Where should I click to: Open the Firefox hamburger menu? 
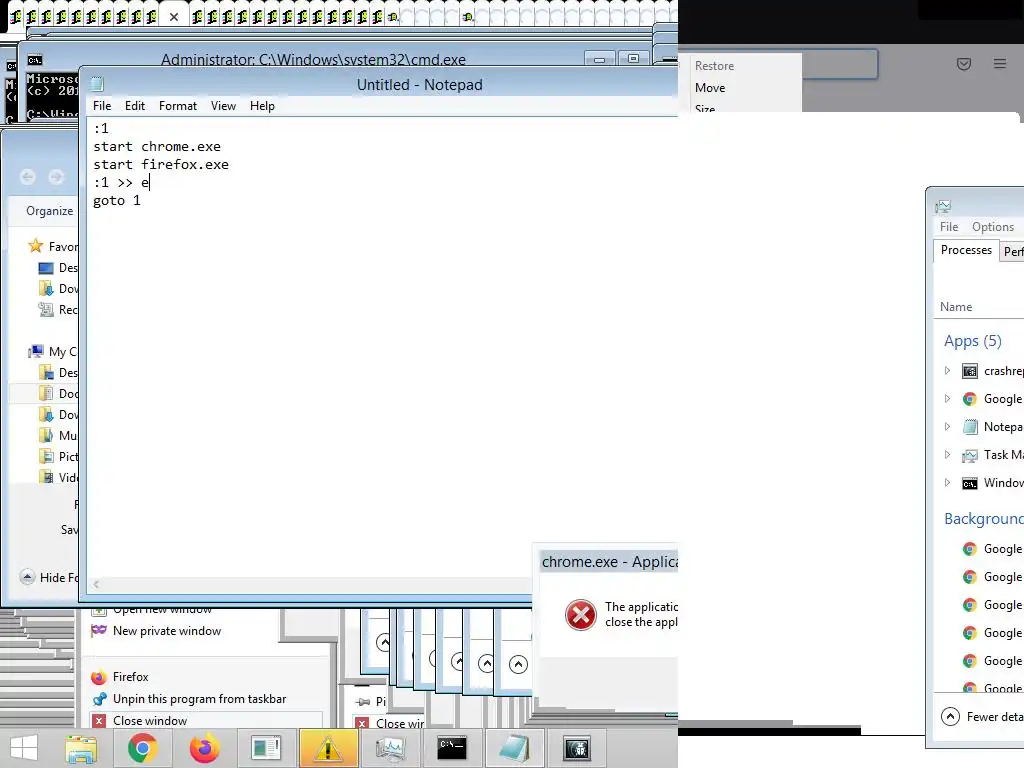coord(1000,64)
